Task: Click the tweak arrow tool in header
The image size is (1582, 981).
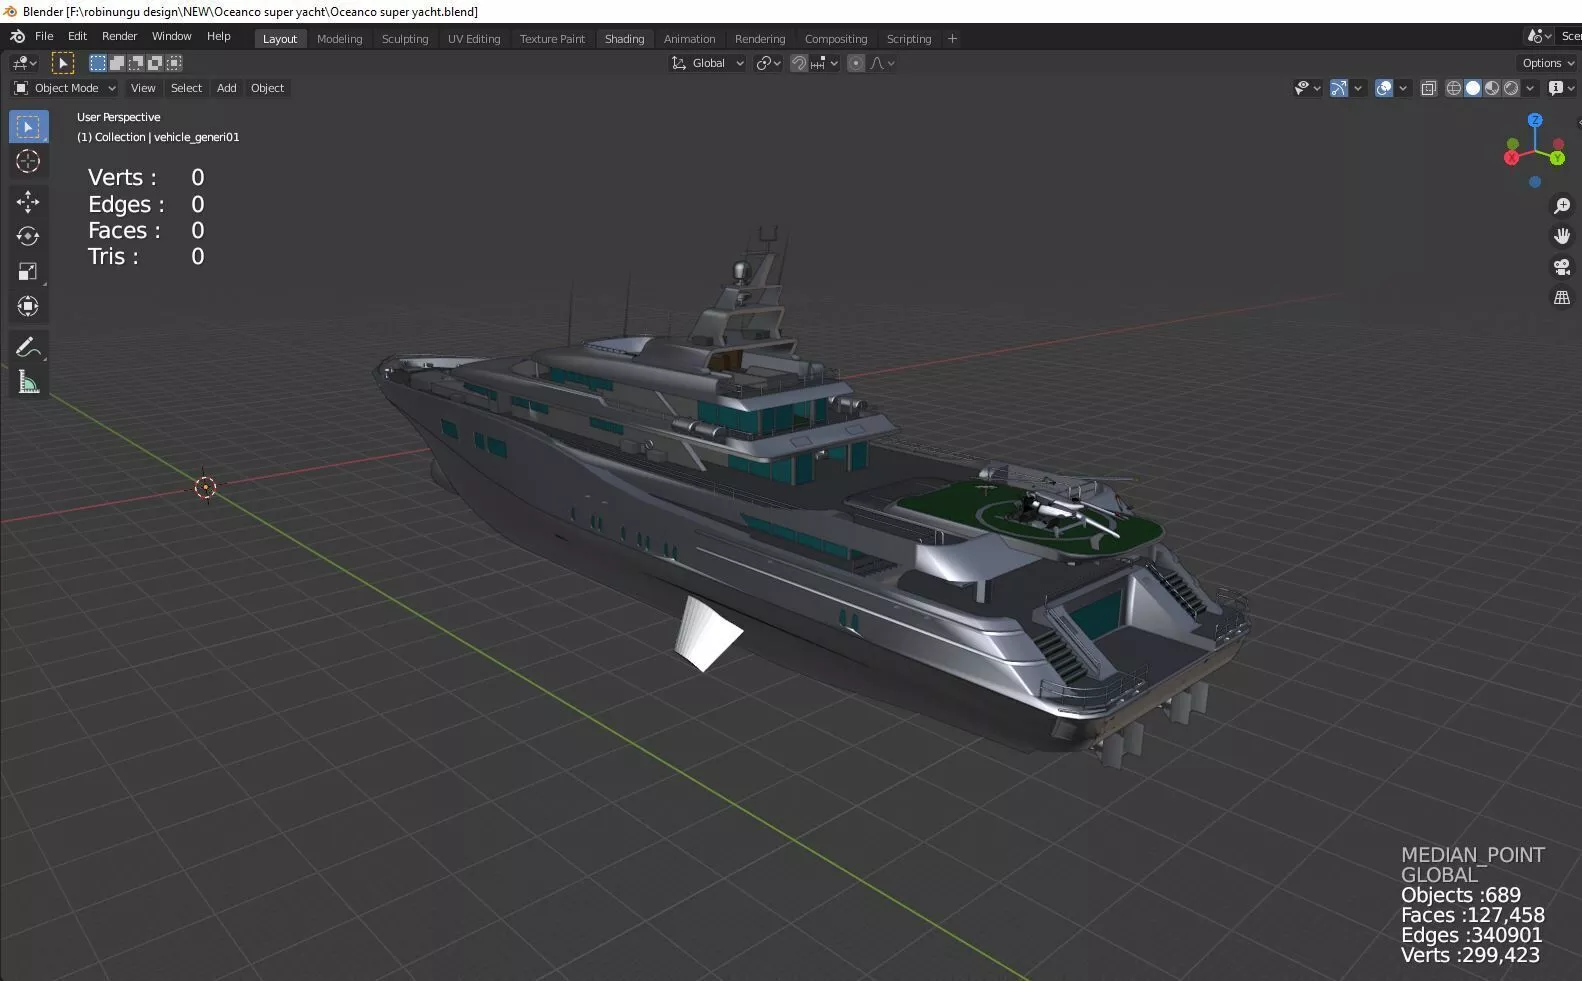Action: tap(62, 63)
